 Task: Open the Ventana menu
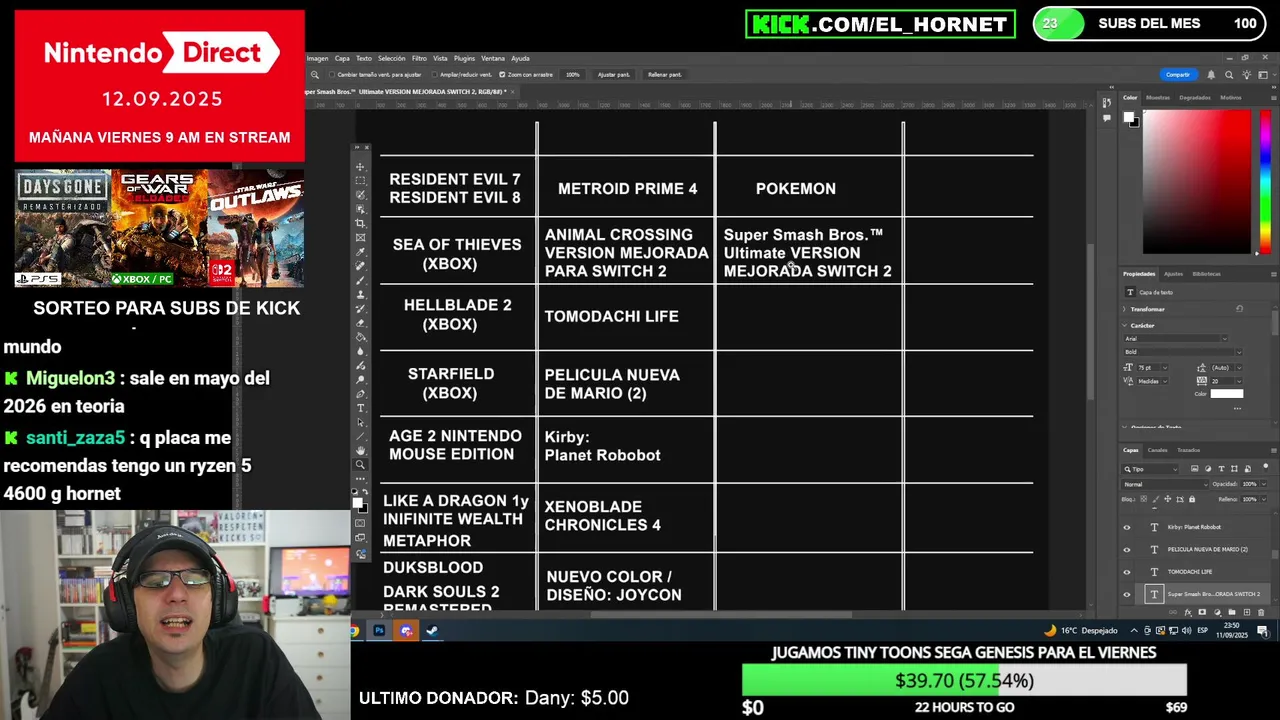(493, 58)
